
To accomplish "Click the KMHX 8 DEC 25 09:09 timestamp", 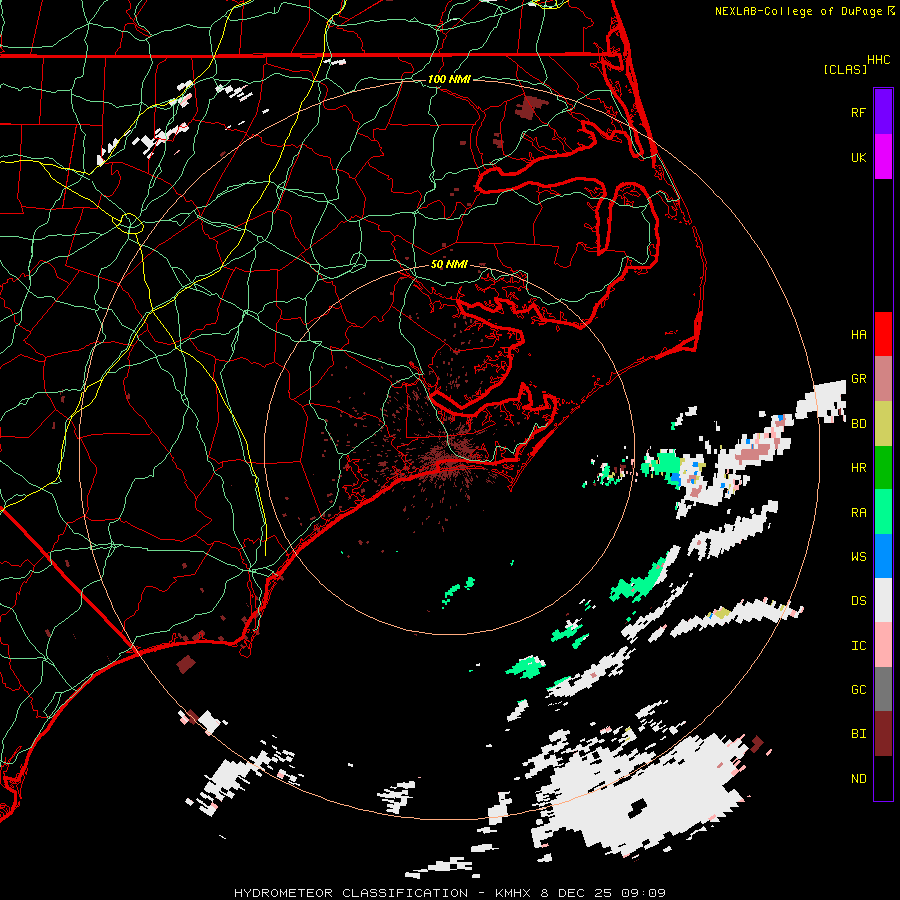I will (x=580, y=893).
